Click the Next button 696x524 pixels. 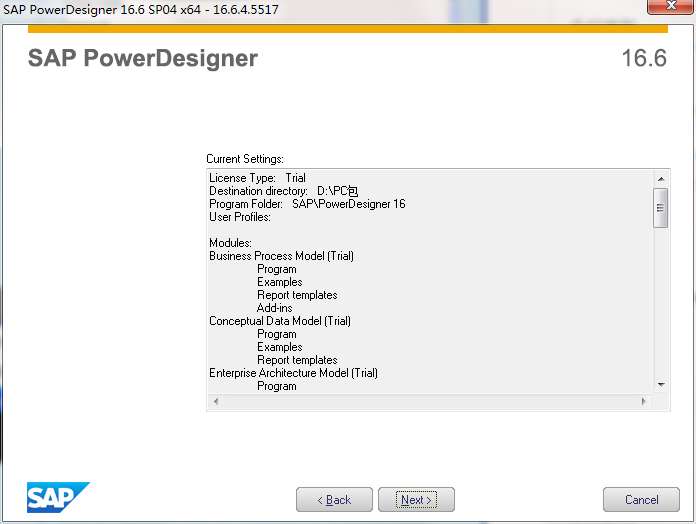(x=416, y=500)
